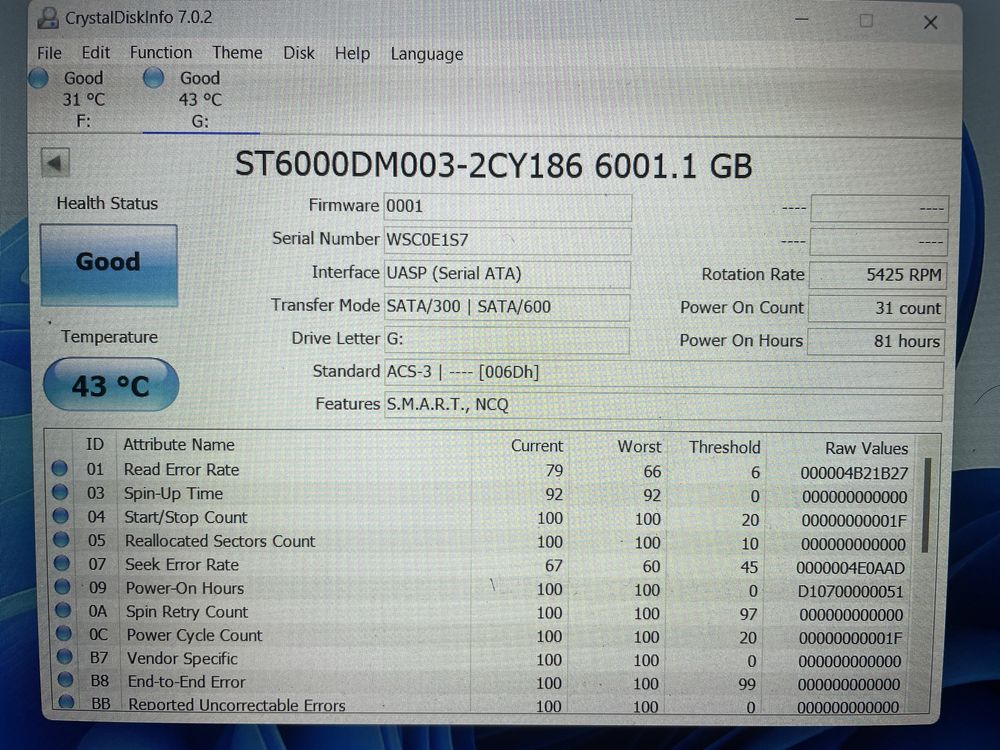The image size is (1000, 750).
Task: Open the Function menu
Action: (161, 53)
